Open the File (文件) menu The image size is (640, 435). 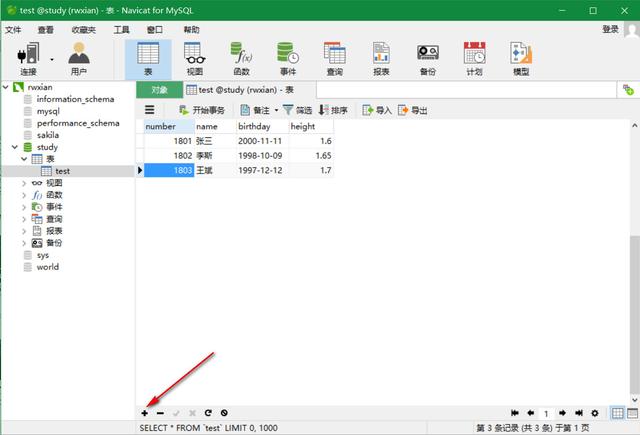point(13,30)
